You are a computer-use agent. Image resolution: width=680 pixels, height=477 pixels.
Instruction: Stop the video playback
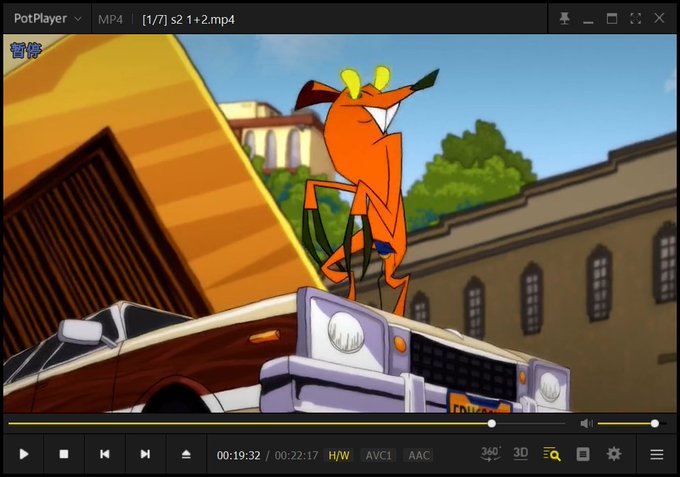click(x=64, y=454)
